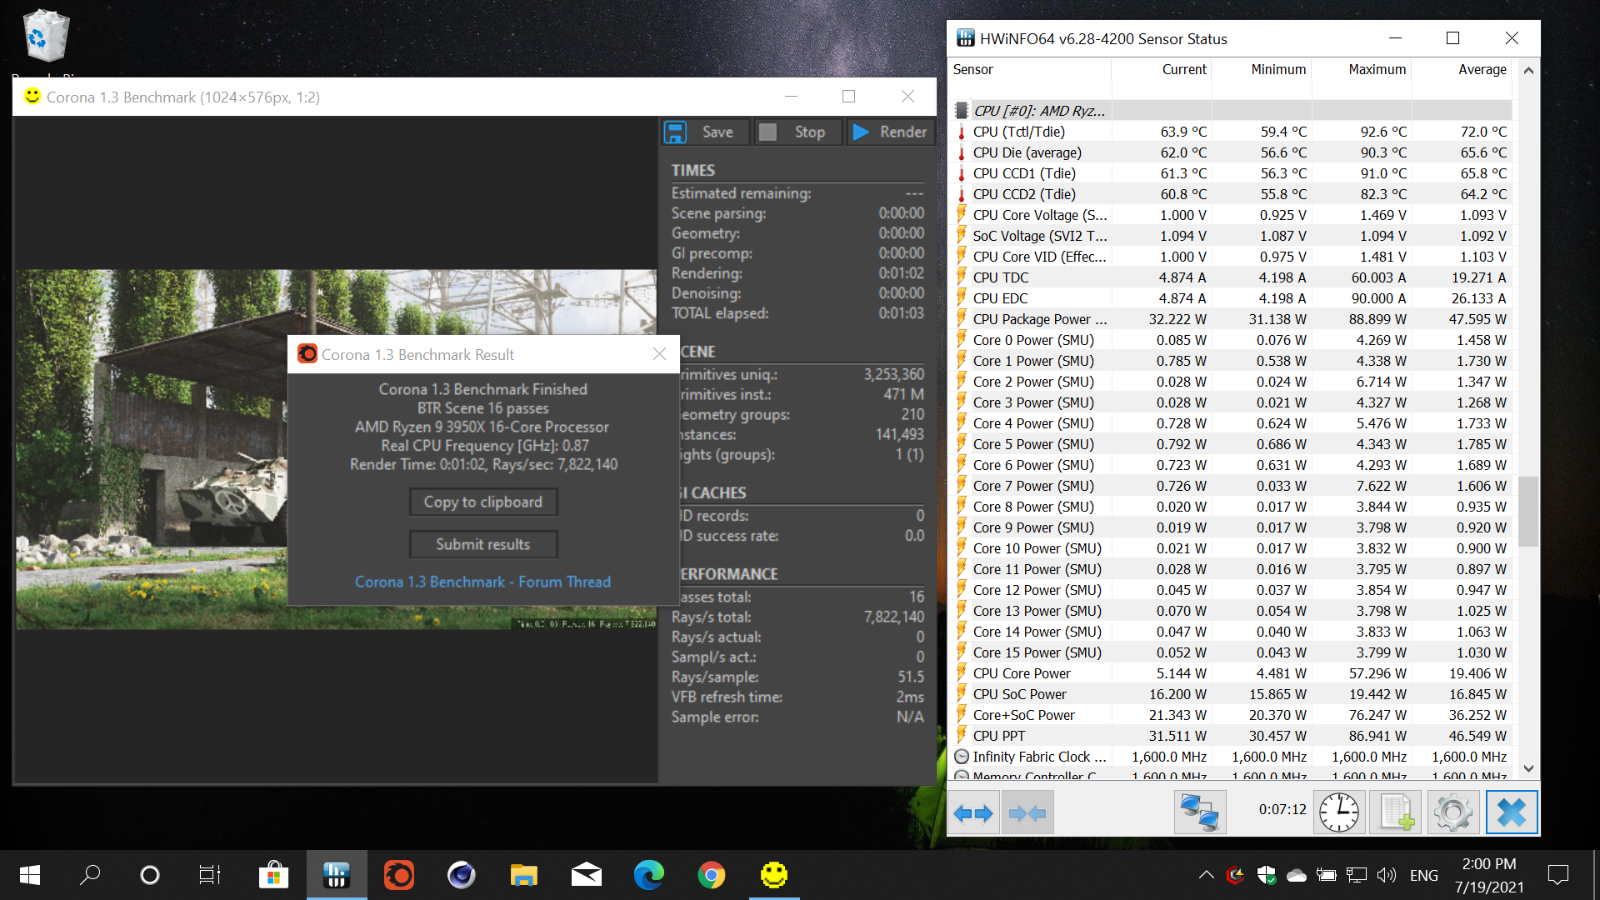1600x900 pixels.
Task: Open the Corona 1.3 Benchmark Forum Thread link
Action: 483,582
